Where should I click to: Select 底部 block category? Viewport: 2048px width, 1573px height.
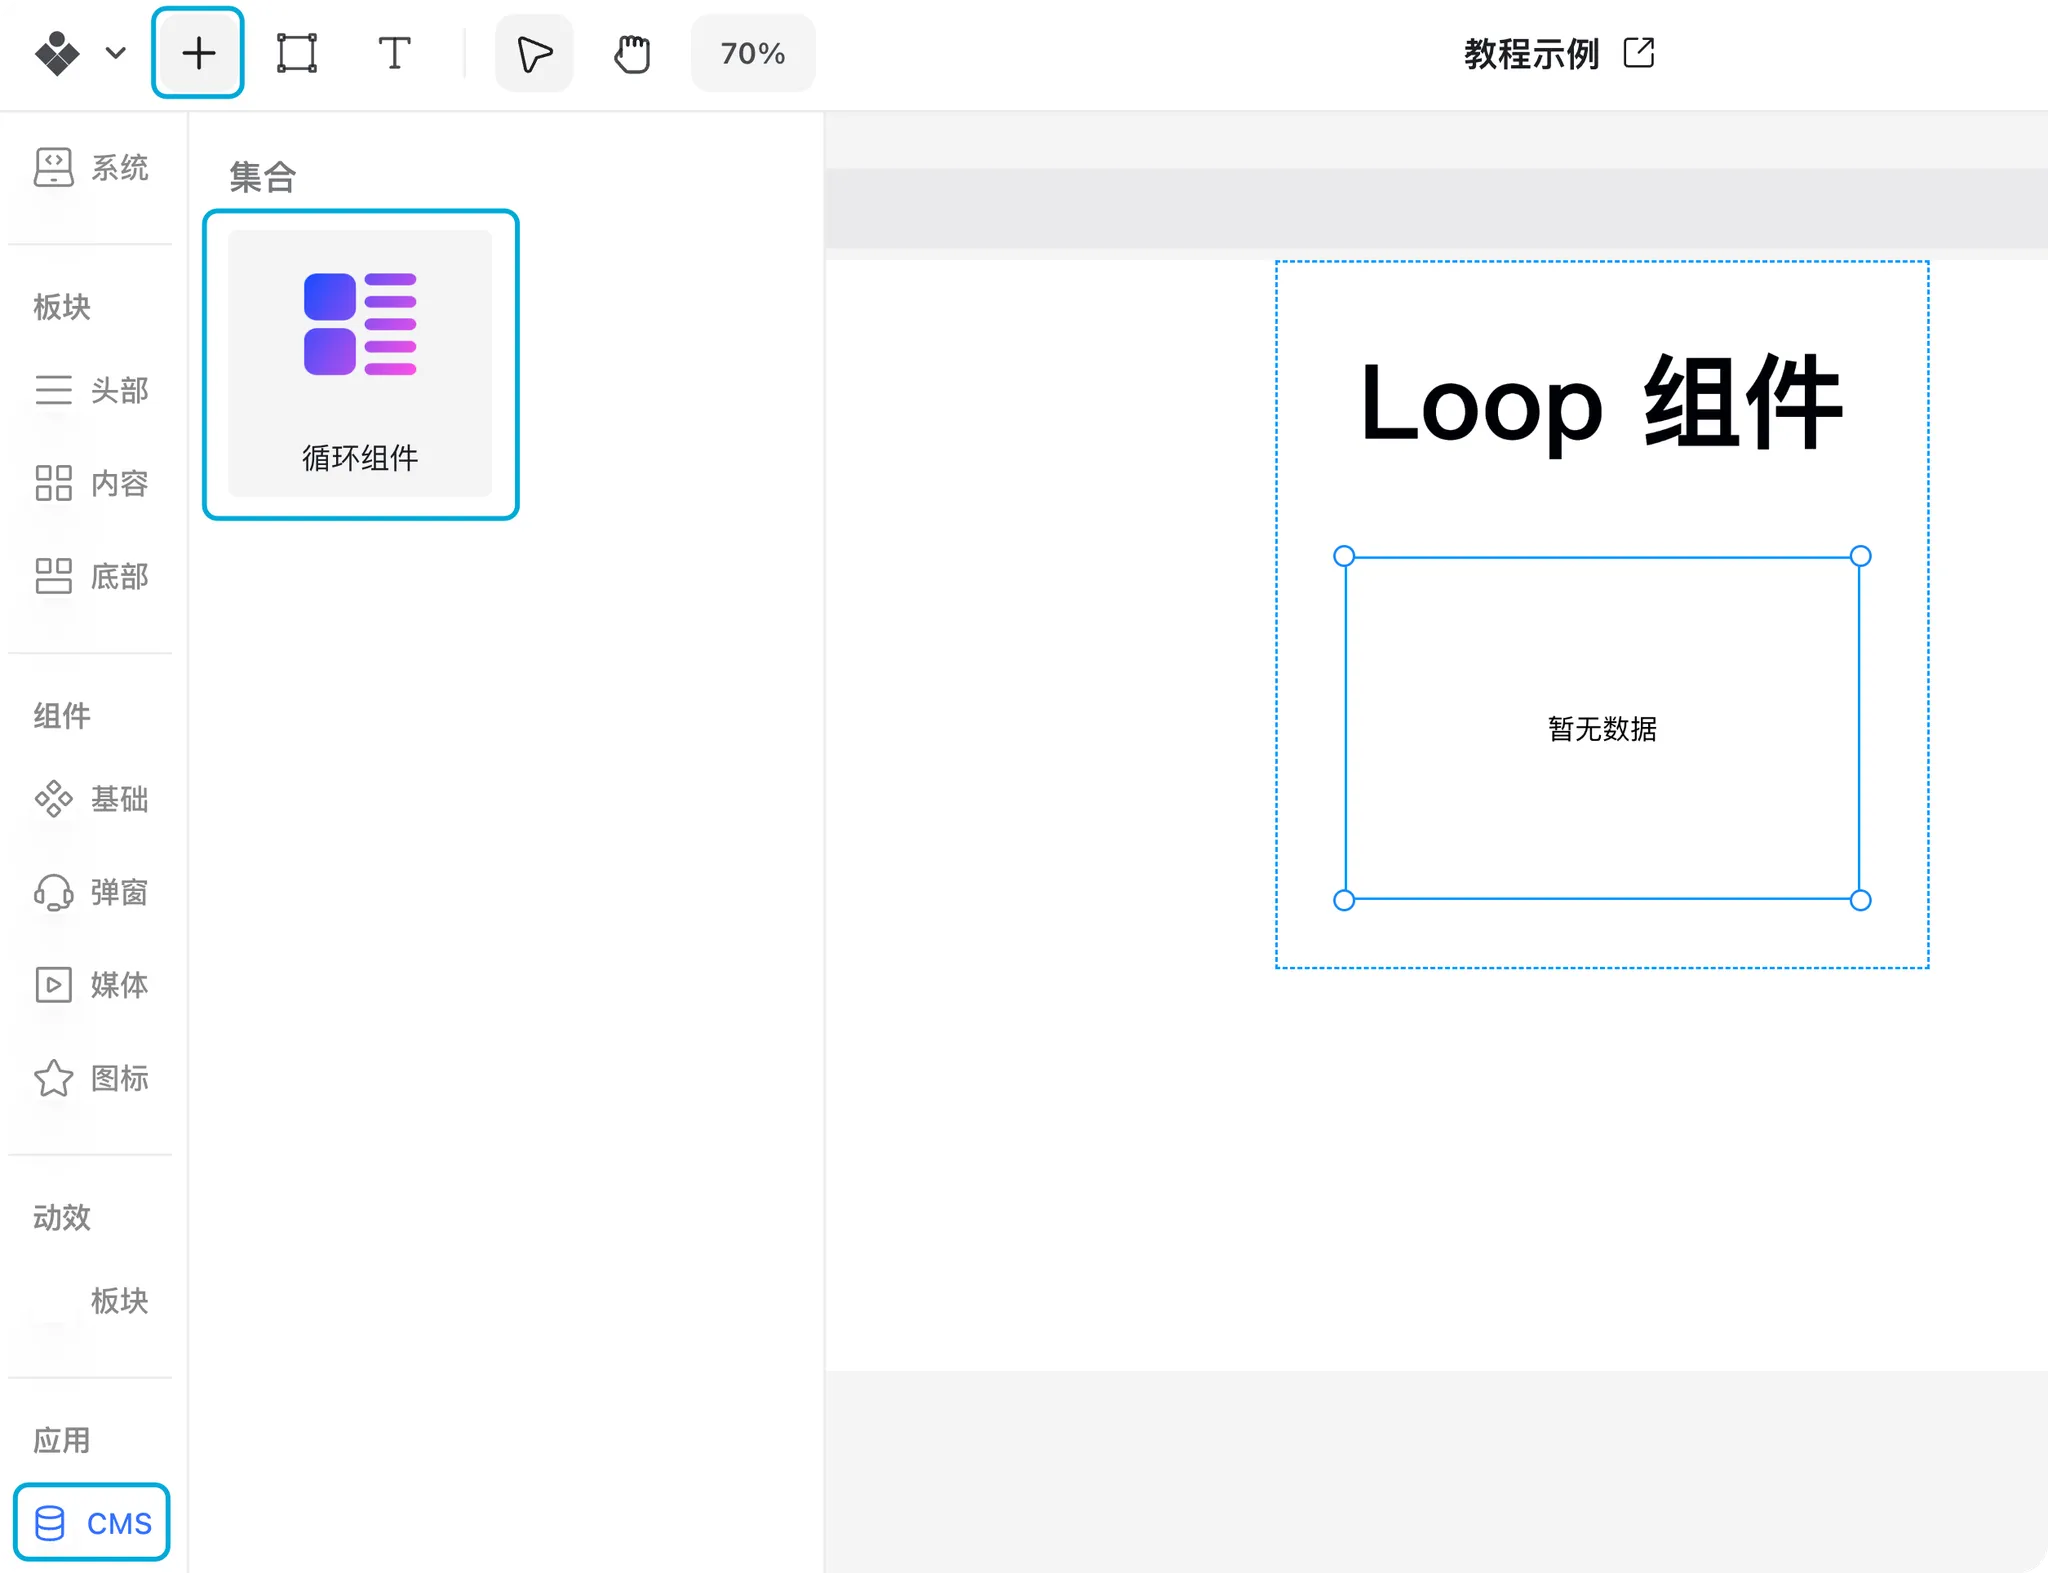[x=92, y=576]
